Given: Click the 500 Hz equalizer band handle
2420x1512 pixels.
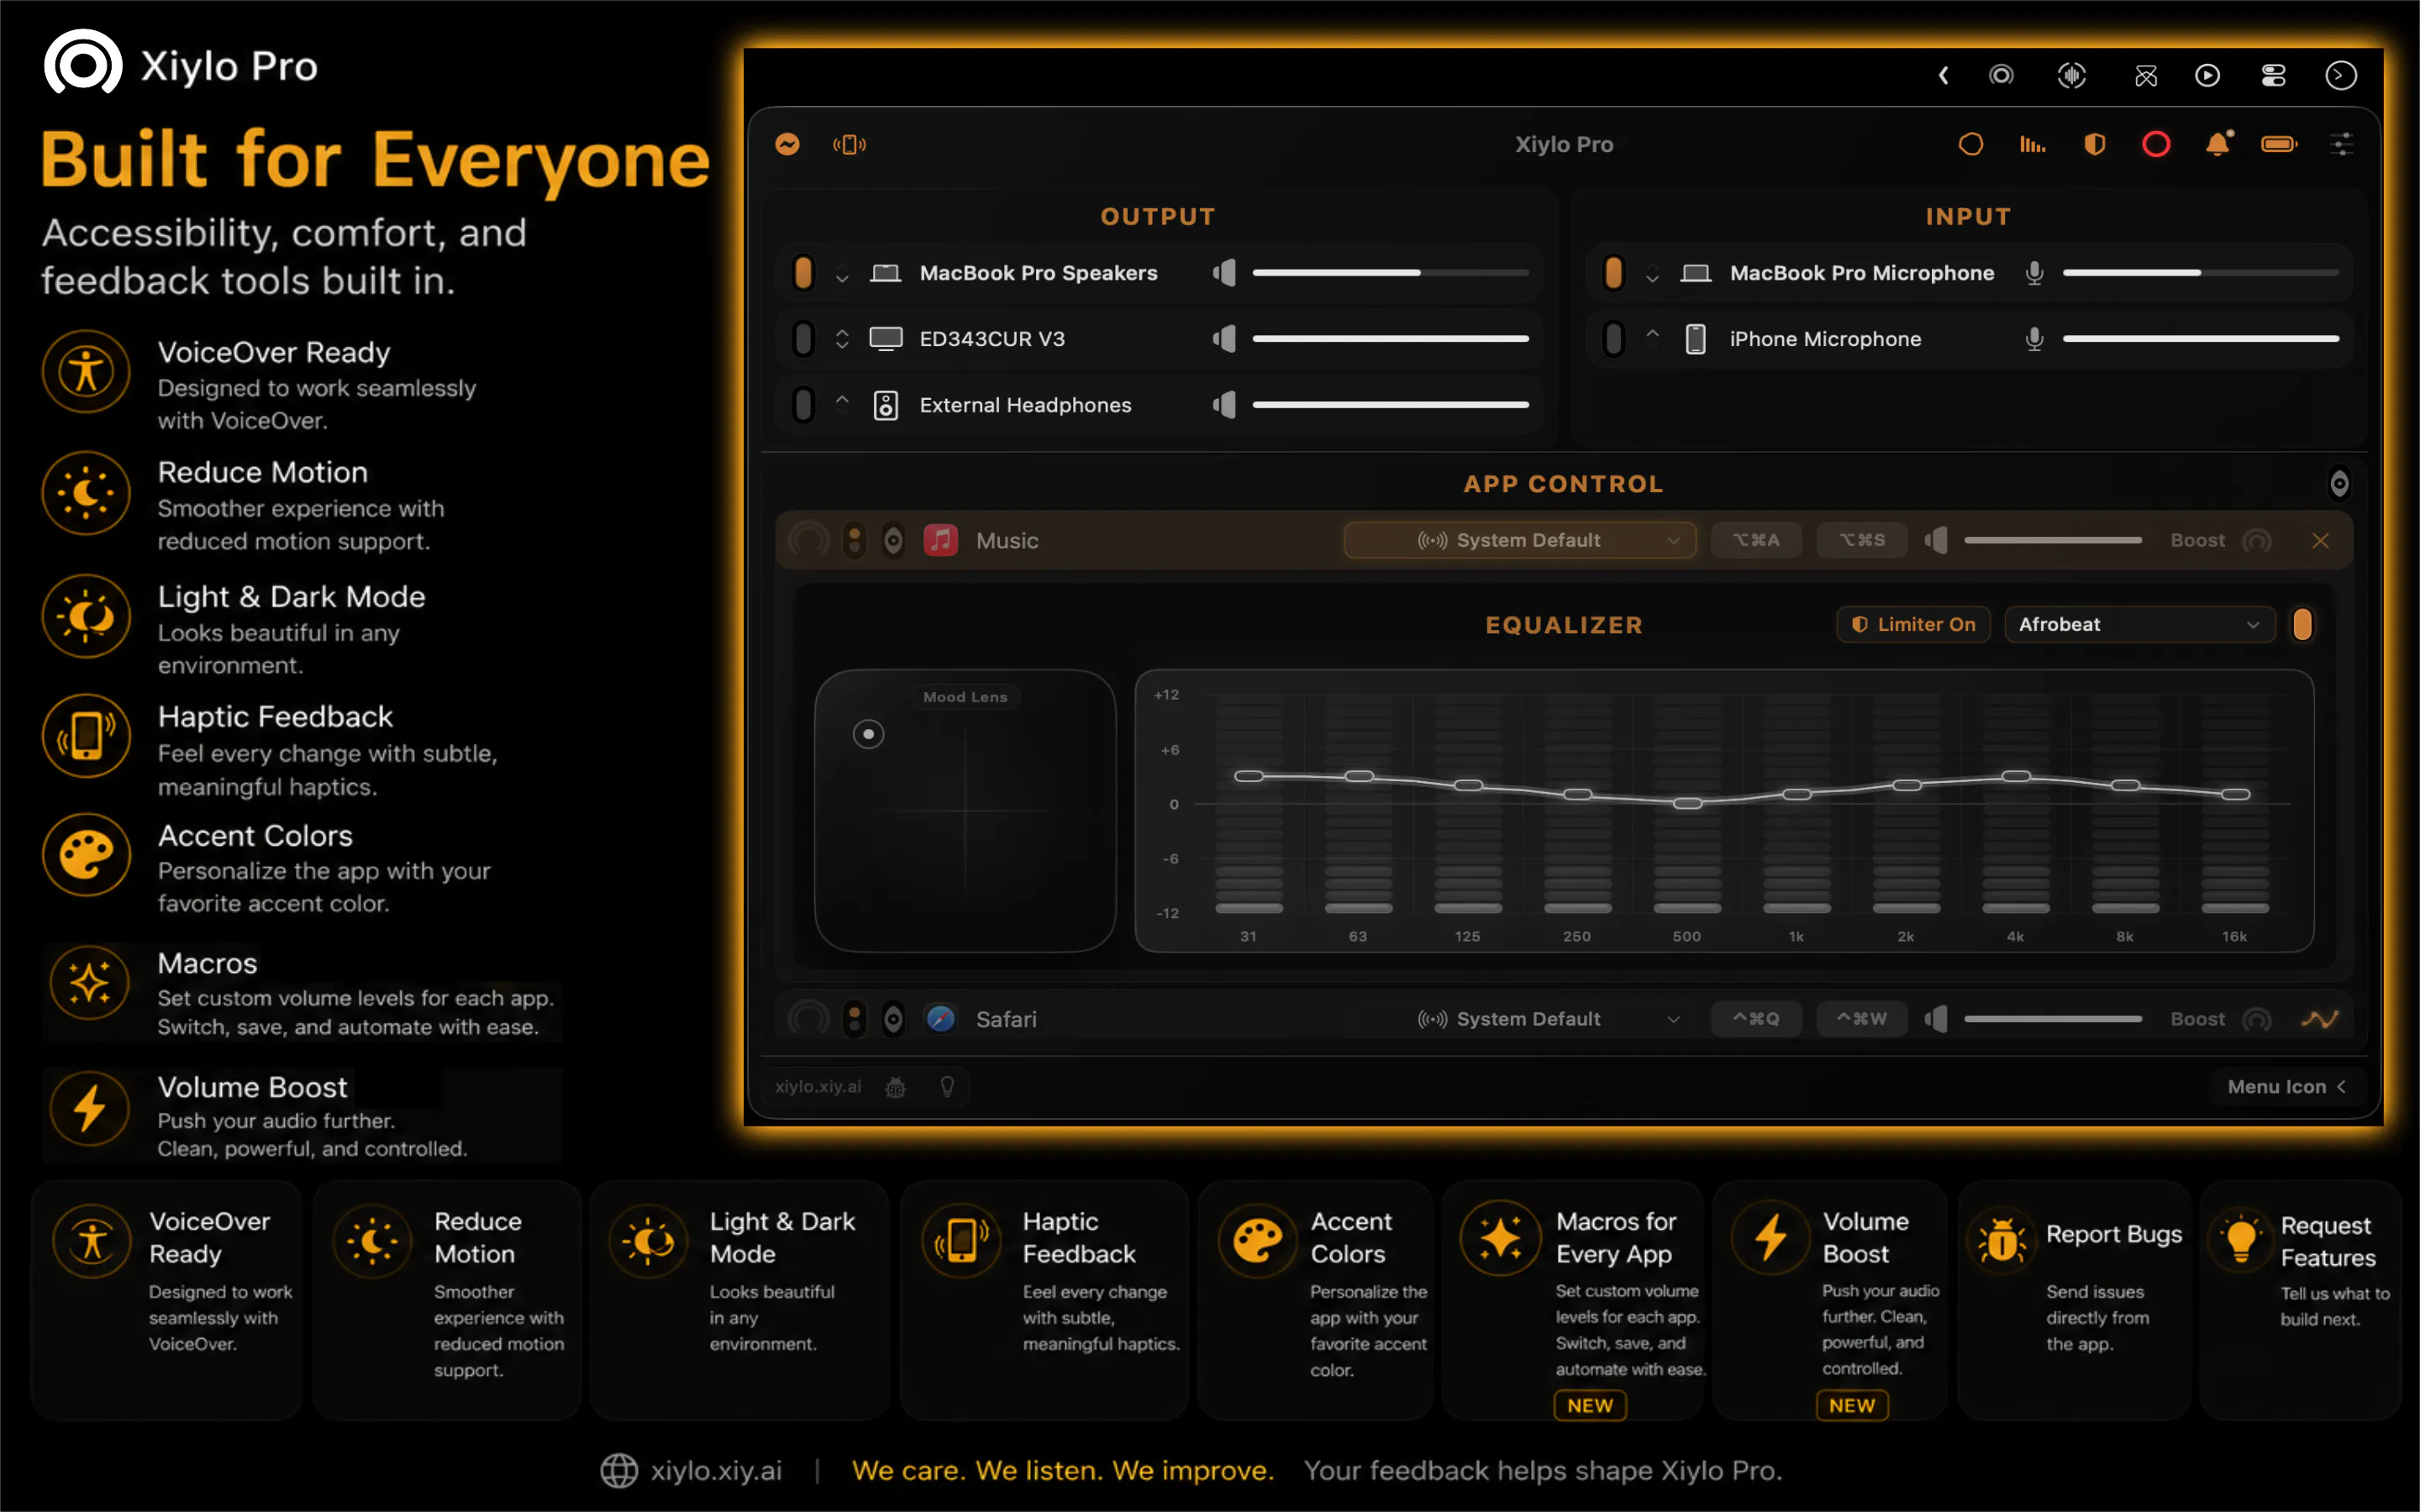Looking at the screenshot, I should coord(1687,803).
